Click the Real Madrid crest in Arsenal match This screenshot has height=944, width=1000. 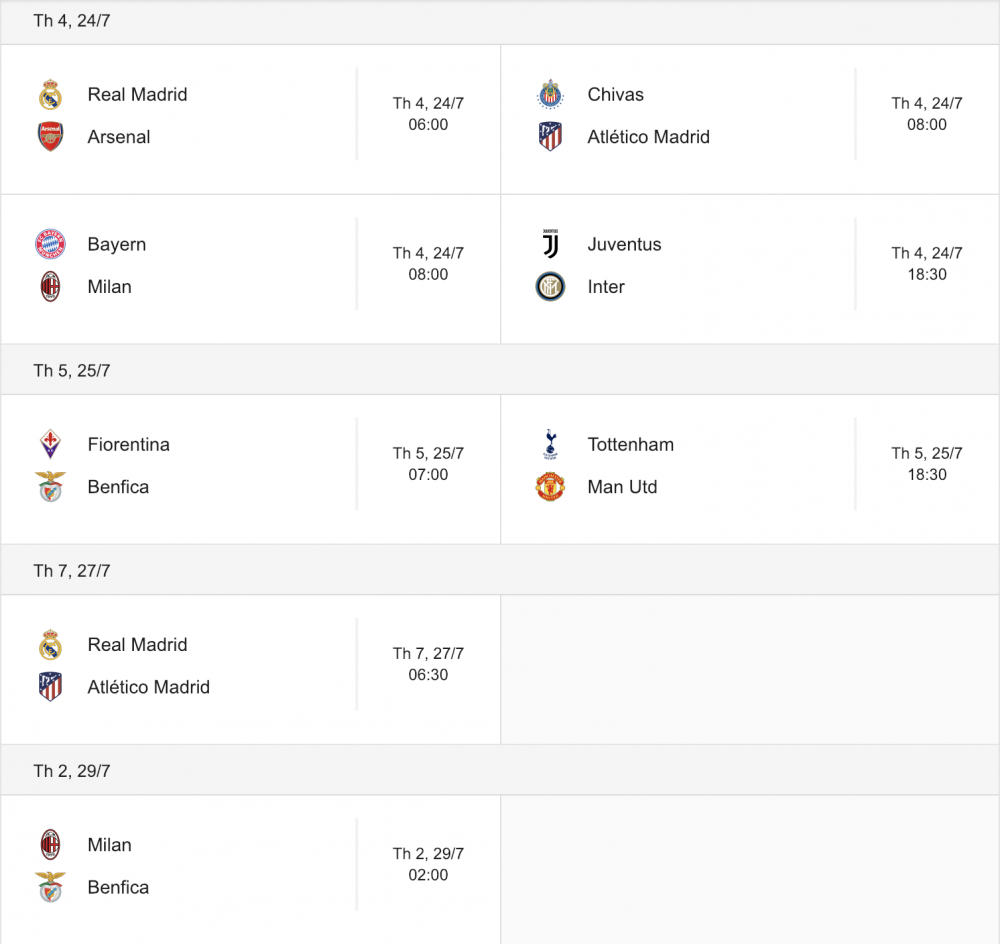[50, 95]
